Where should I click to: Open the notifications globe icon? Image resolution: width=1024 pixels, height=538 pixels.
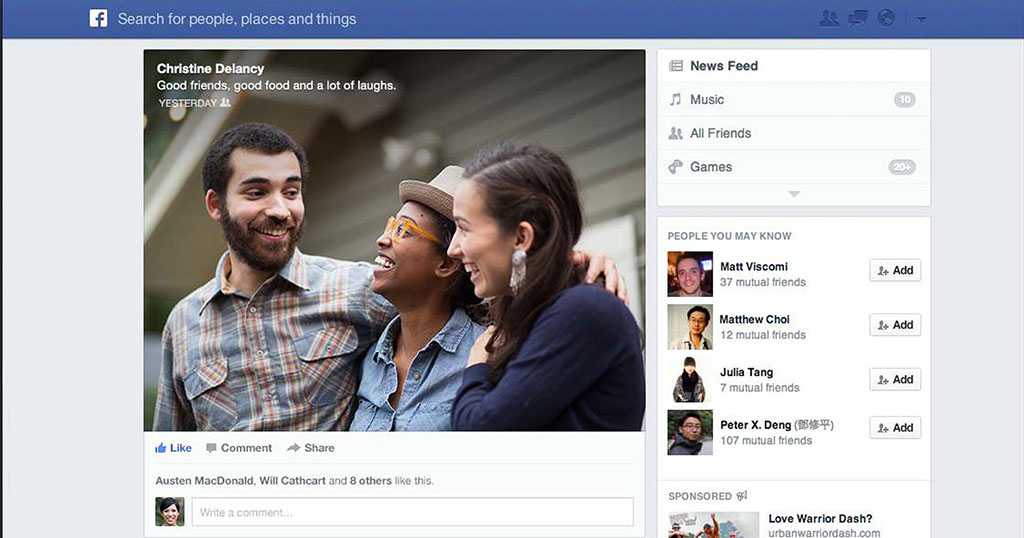click(886, 19)
